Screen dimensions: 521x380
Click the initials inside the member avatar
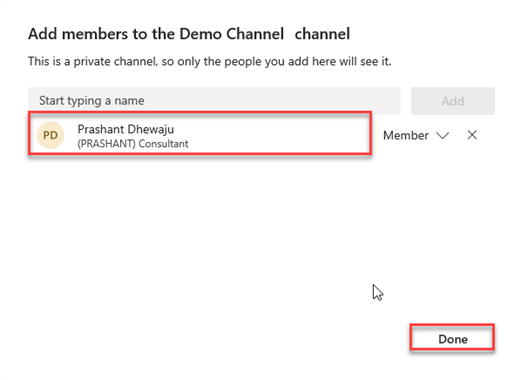tap(50, 135)
